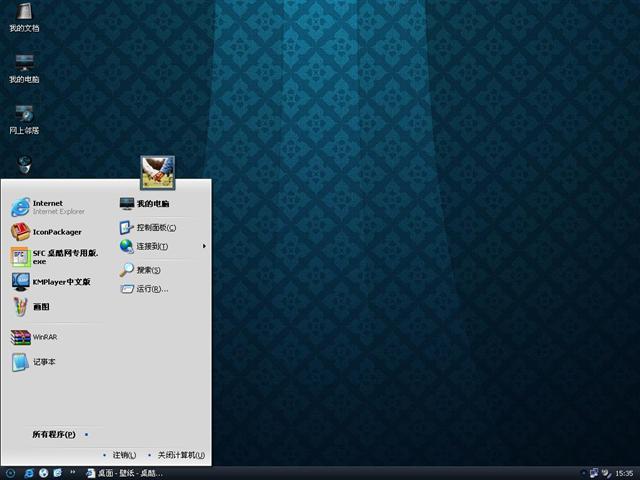The height and width of the screenshot is (480, 640).
Task: Click the globe icon in quick launch
Action: (43, 473)
